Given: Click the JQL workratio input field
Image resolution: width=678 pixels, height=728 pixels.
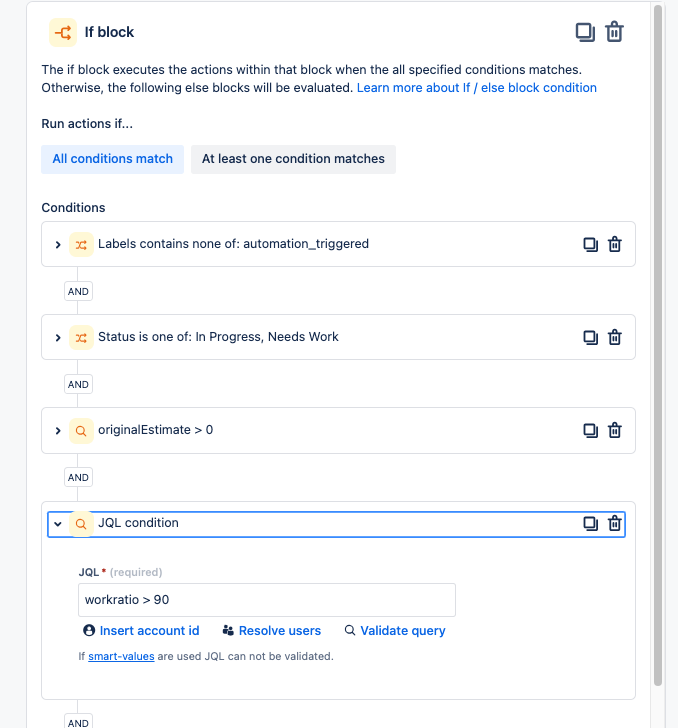Looking at the screenshot, I should (267, 600).
